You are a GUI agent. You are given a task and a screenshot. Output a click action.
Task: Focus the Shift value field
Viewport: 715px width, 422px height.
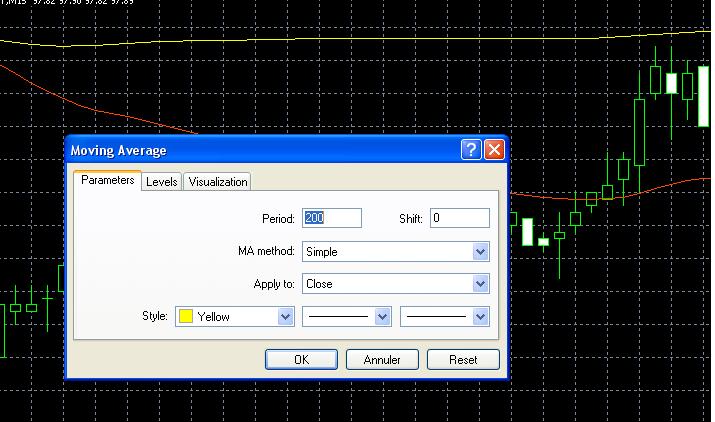tap(460, 218)
